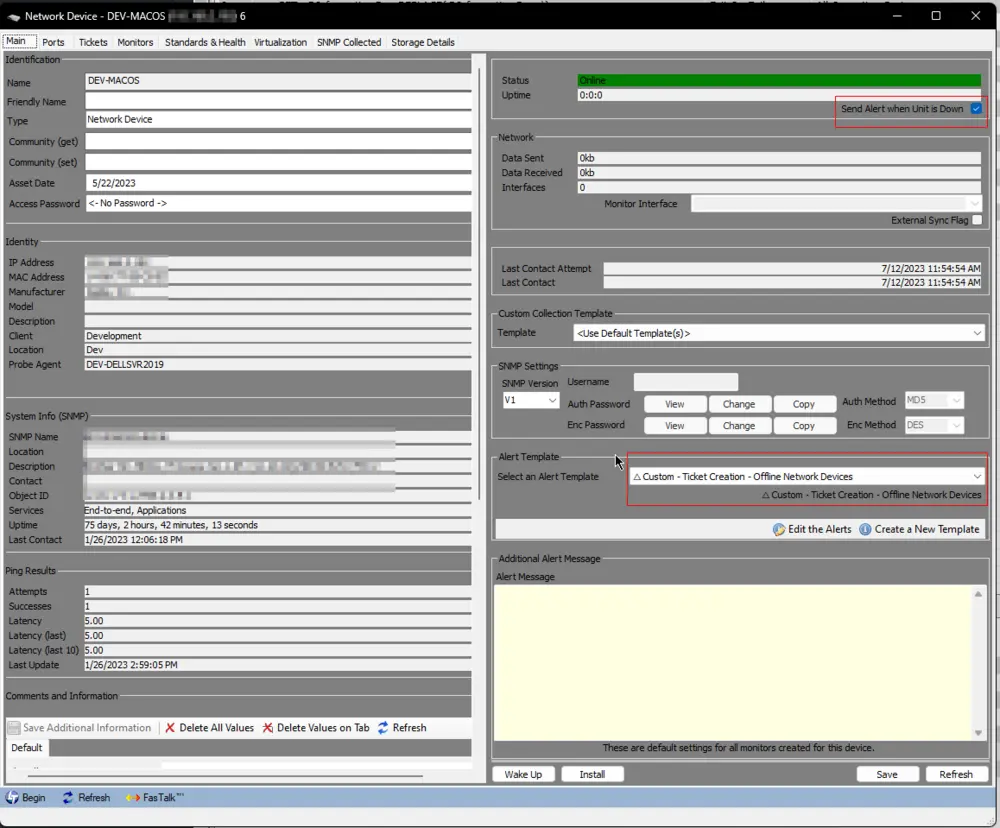1000x828 pixels.
Task: Click the left panel vertical scrollbar
Action: click(479, 284)
